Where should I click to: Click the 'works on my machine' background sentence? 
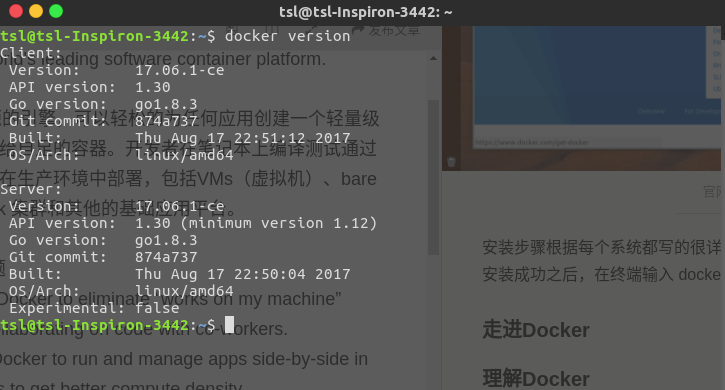(250, 299)
